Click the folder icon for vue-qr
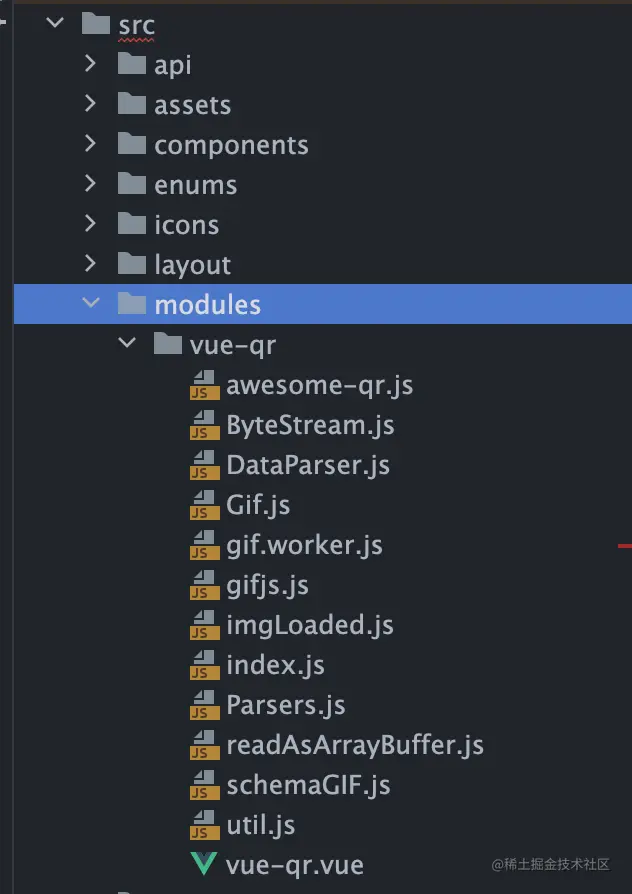632x894 pixels. [x=168, y=345]
